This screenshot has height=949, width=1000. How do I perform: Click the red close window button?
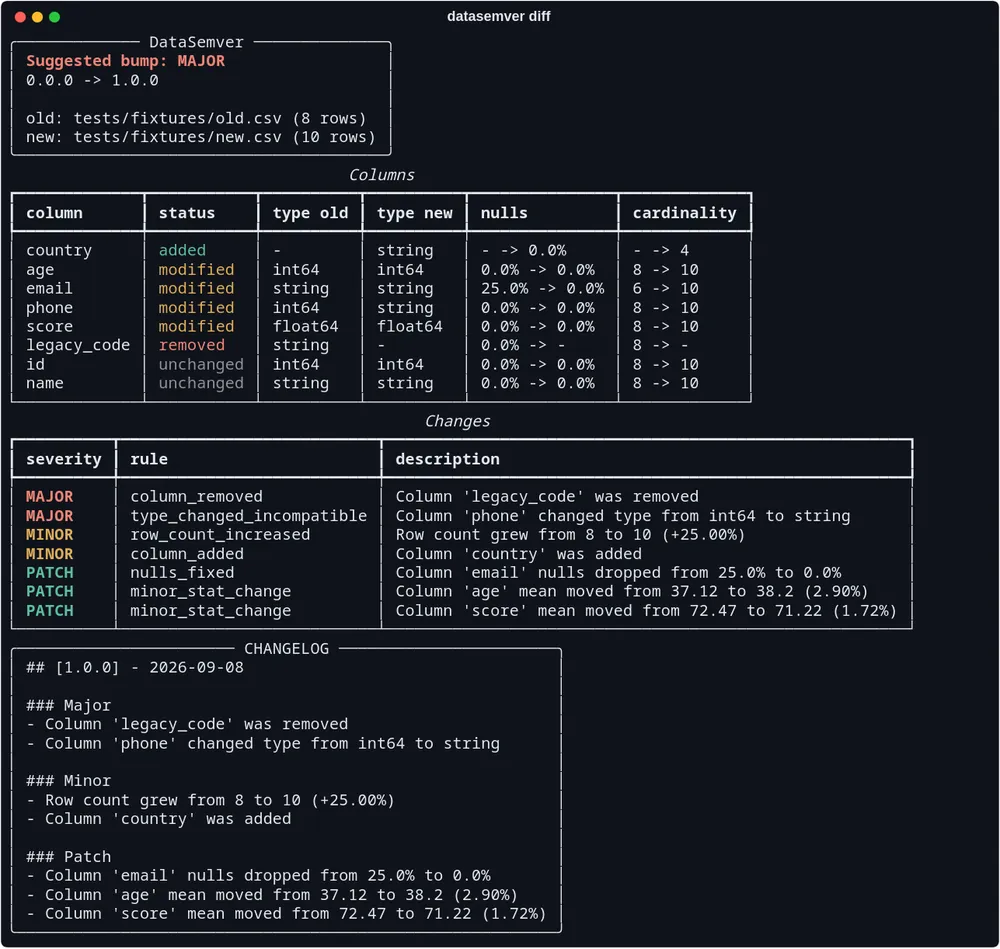[x=20, y=17]
